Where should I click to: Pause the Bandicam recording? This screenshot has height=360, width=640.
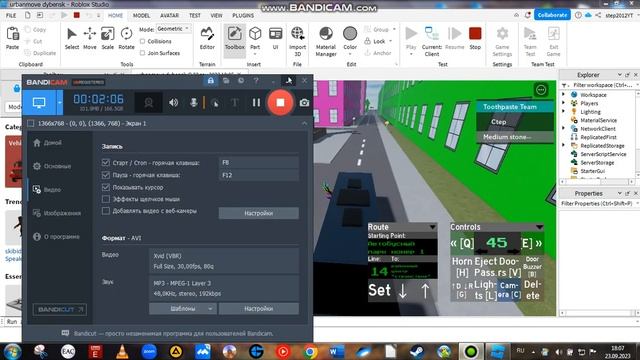point(256,102)
